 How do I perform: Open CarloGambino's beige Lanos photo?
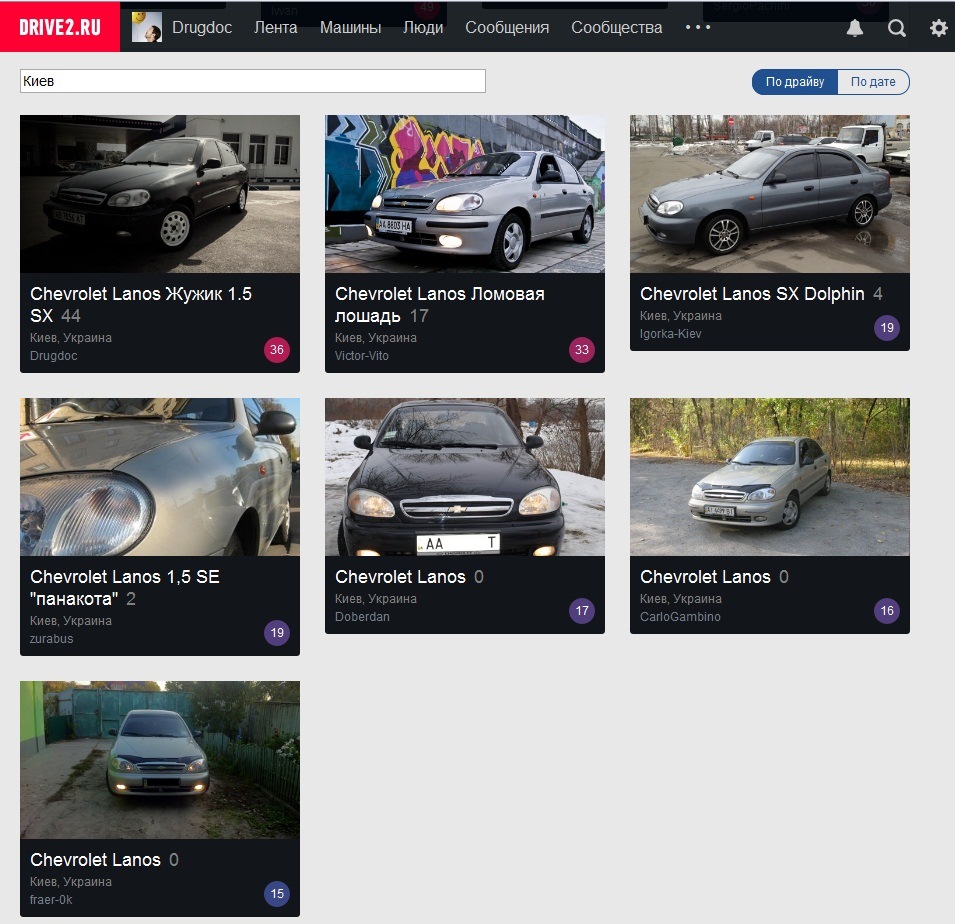pos(770,477)
